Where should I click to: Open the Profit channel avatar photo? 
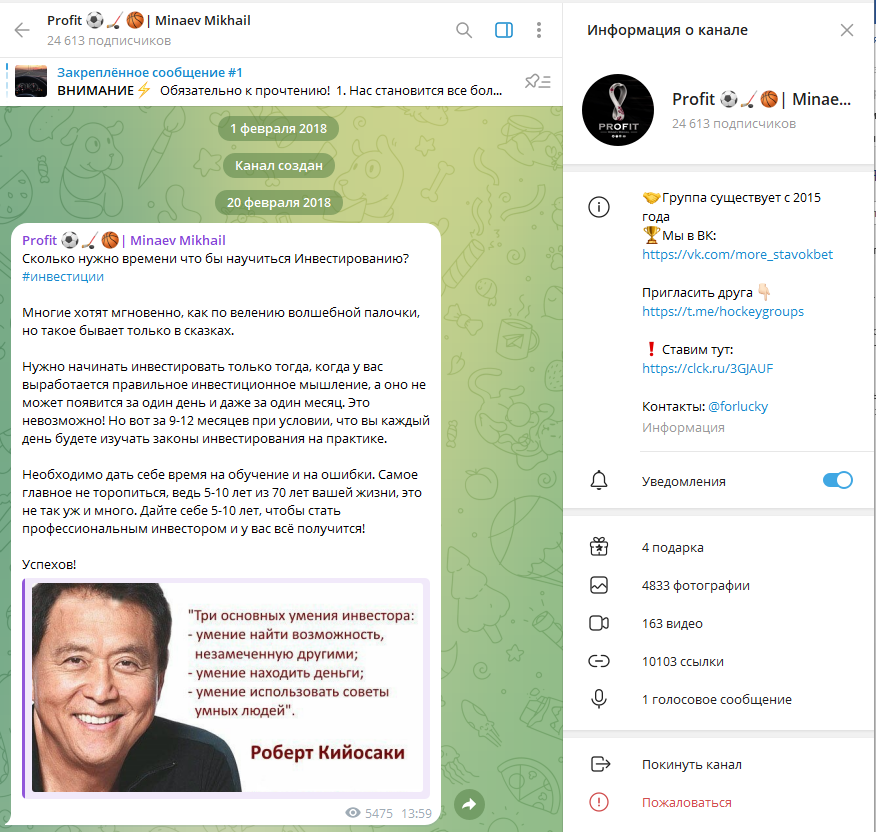618,110
